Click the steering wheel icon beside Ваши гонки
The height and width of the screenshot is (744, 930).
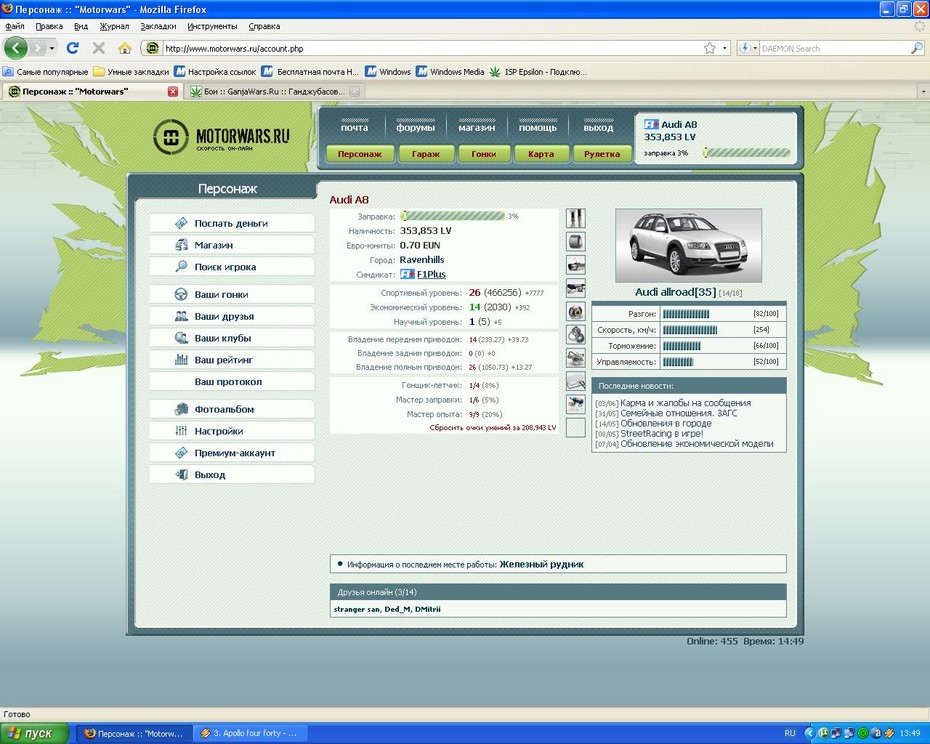point(181,294)
